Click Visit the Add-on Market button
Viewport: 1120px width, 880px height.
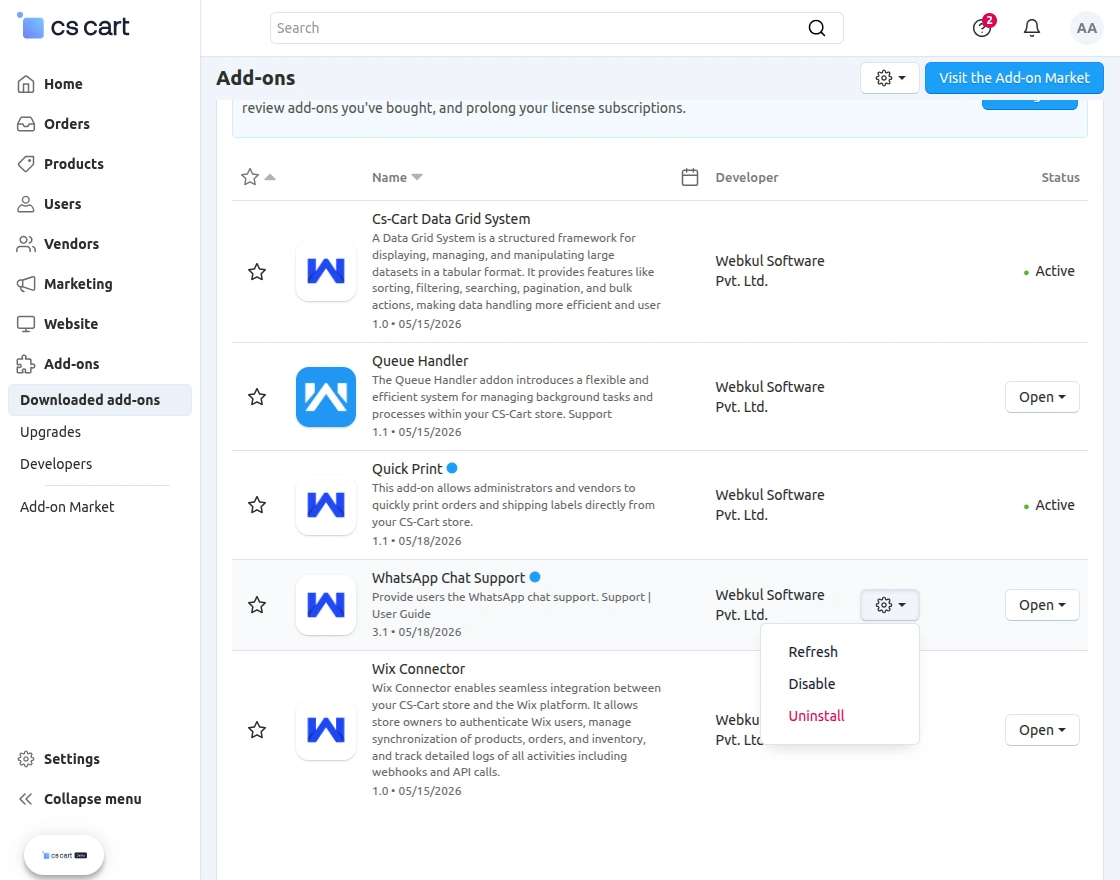point(1014,78)
